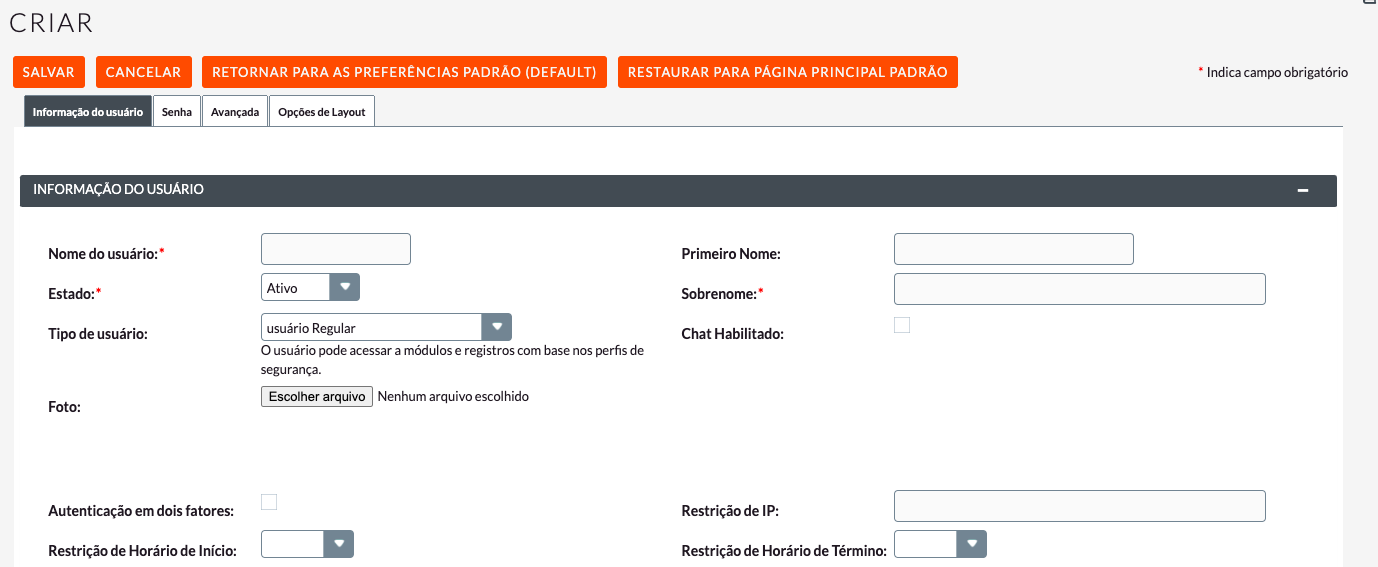
Task: Click the 'Autenticação em dois fatores:' label
Action: pyautogui.click(x=141, y=511)
